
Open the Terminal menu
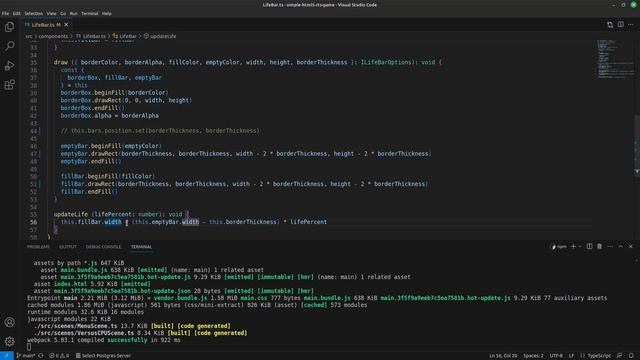coord(89,13)
